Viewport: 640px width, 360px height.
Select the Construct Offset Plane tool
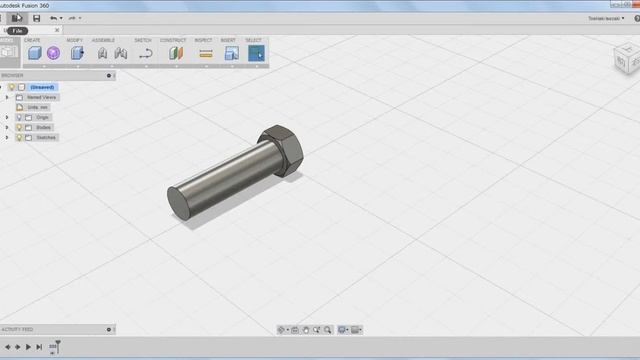click(x=176, y=53)
